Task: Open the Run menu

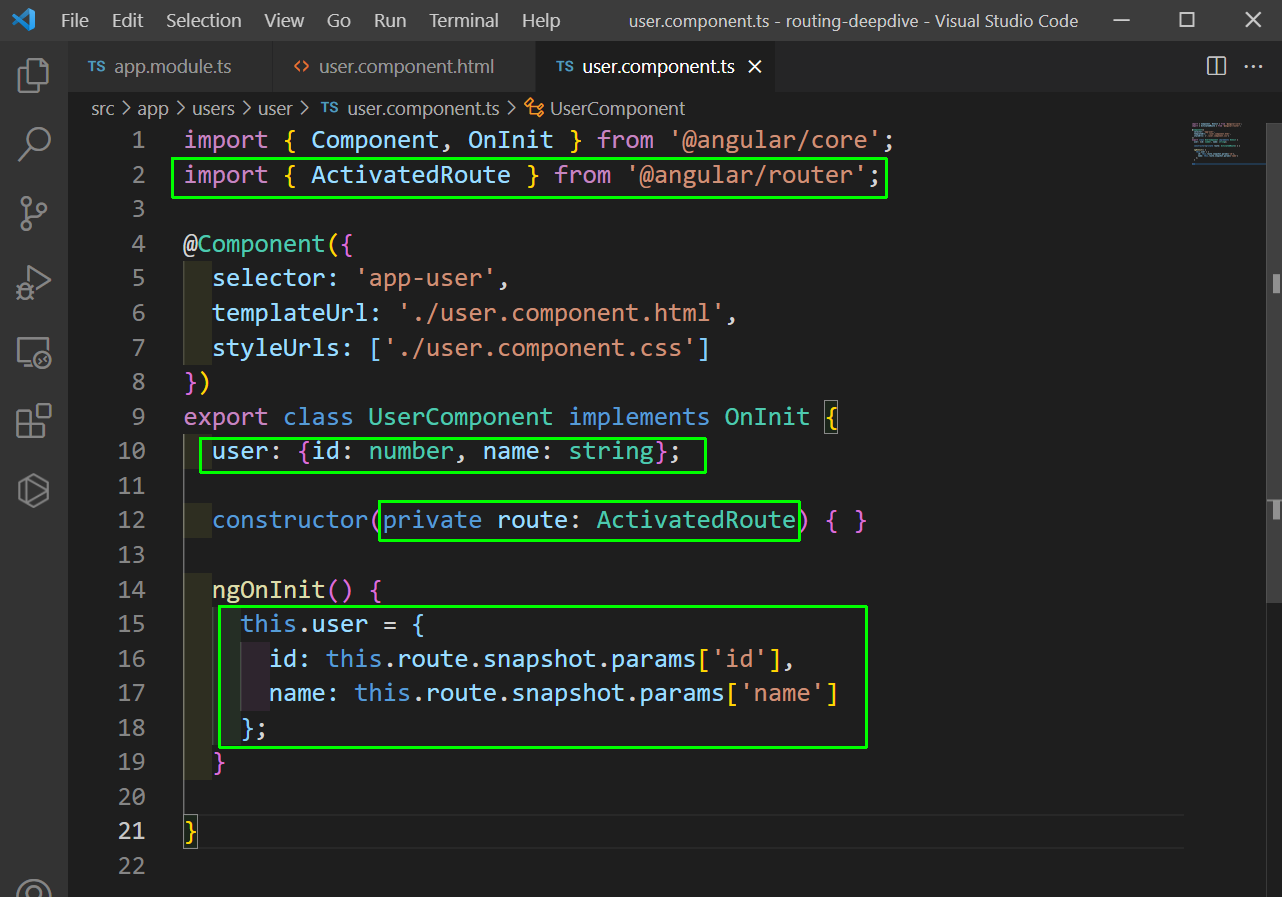Action: 390,20
